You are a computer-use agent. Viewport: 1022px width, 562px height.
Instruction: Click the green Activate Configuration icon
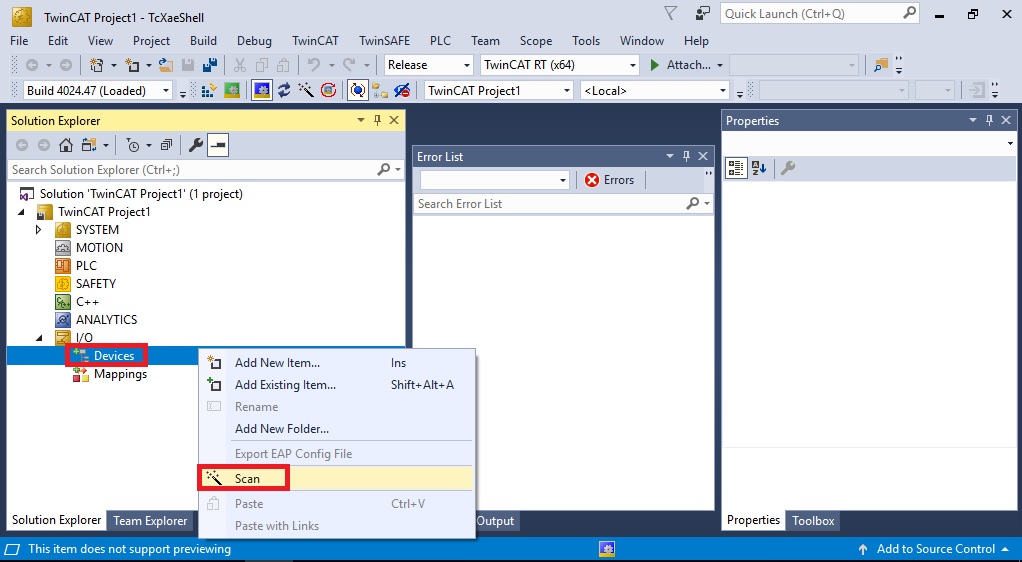click(231, 90)
